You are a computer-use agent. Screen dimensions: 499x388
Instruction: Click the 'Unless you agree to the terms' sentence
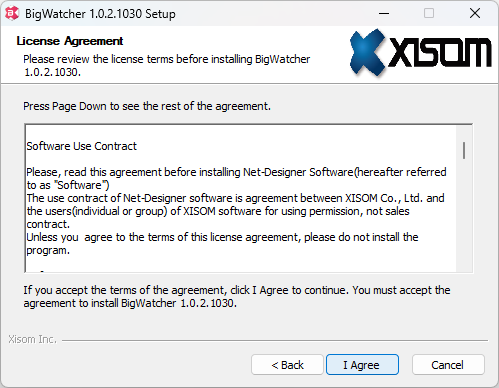[222, 244]
